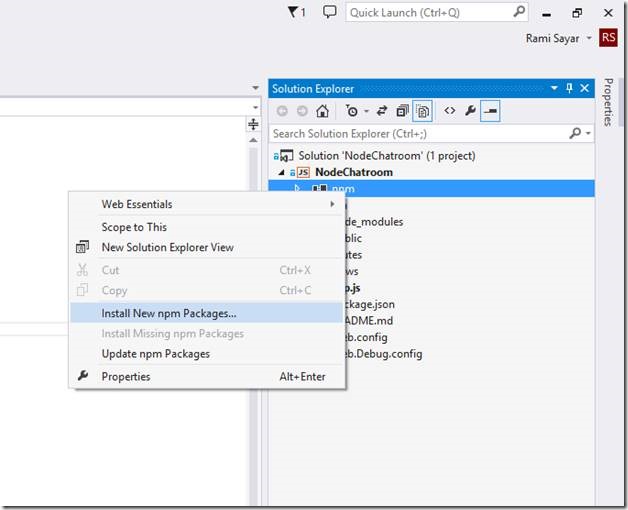Click the solution icon beside Solution 'NodeChatroom'
The image size is (628, 510).
point(287,155)
